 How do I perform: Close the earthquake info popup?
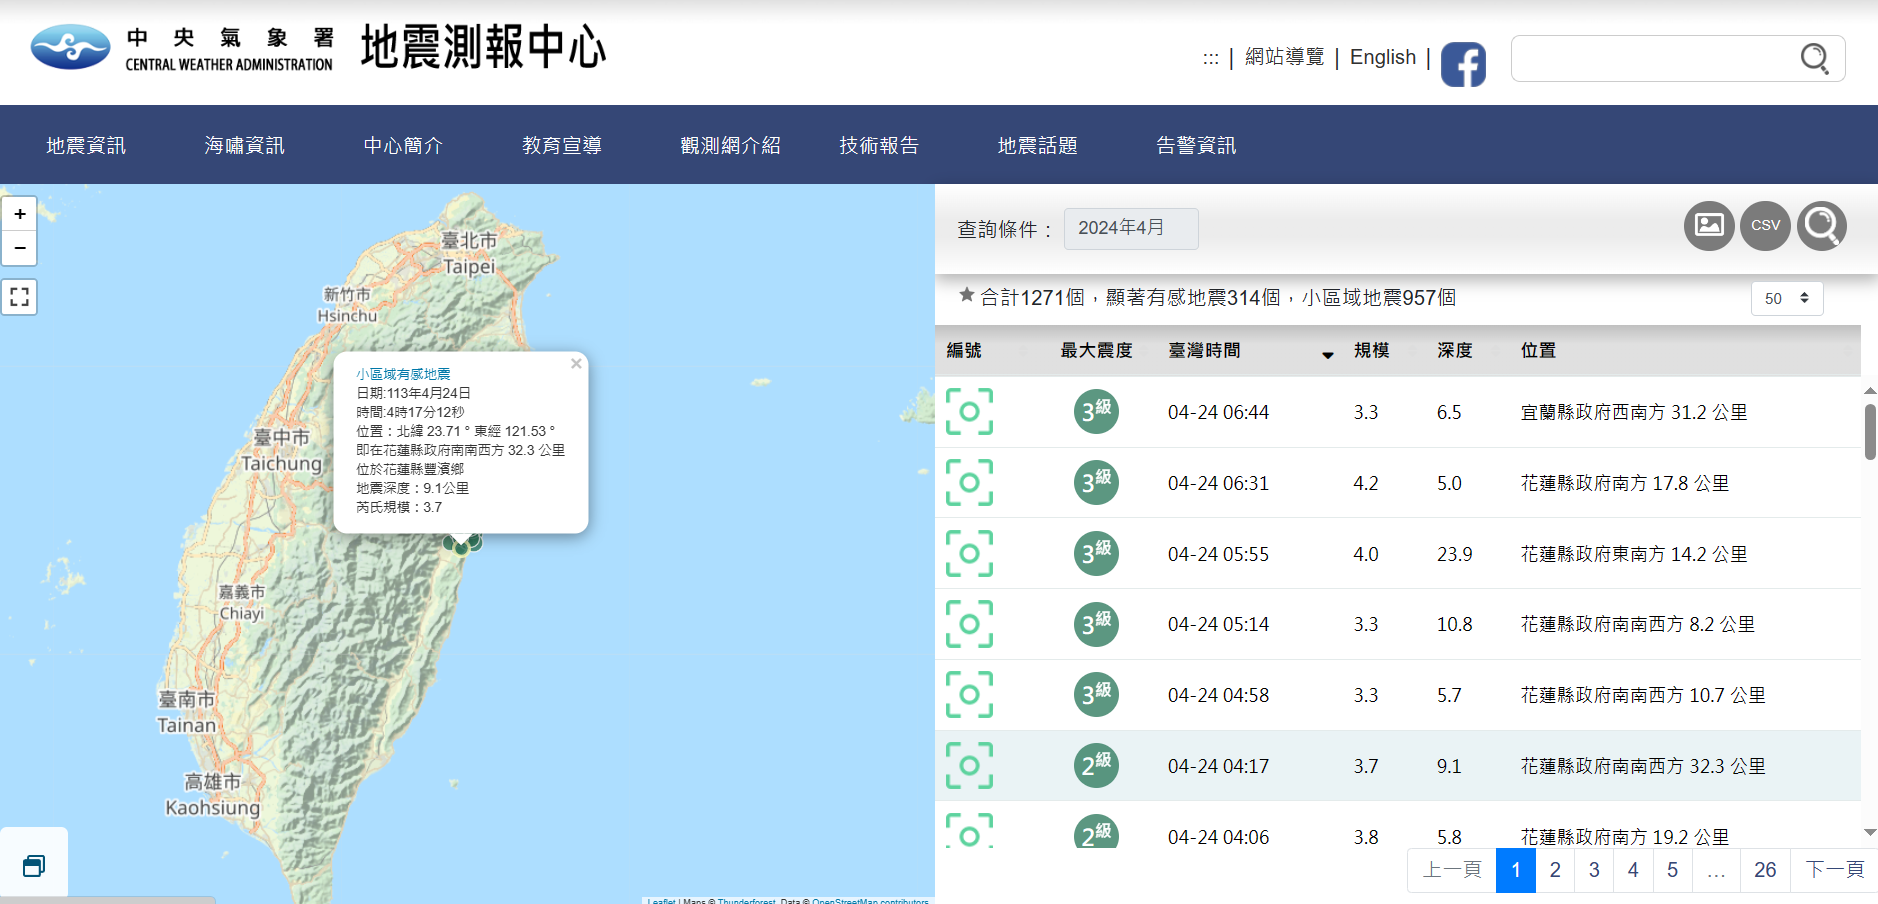tap(576, 364)
